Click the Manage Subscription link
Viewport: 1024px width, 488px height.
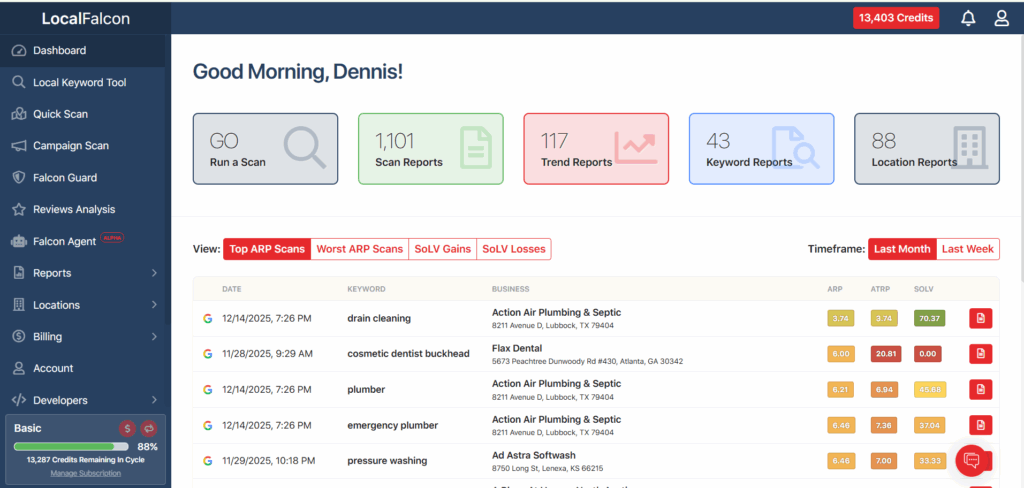(85, 473)
